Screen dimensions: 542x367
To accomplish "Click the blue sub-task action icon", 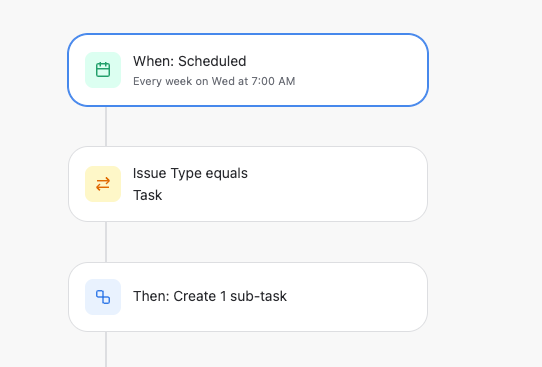I will (103, 297).
